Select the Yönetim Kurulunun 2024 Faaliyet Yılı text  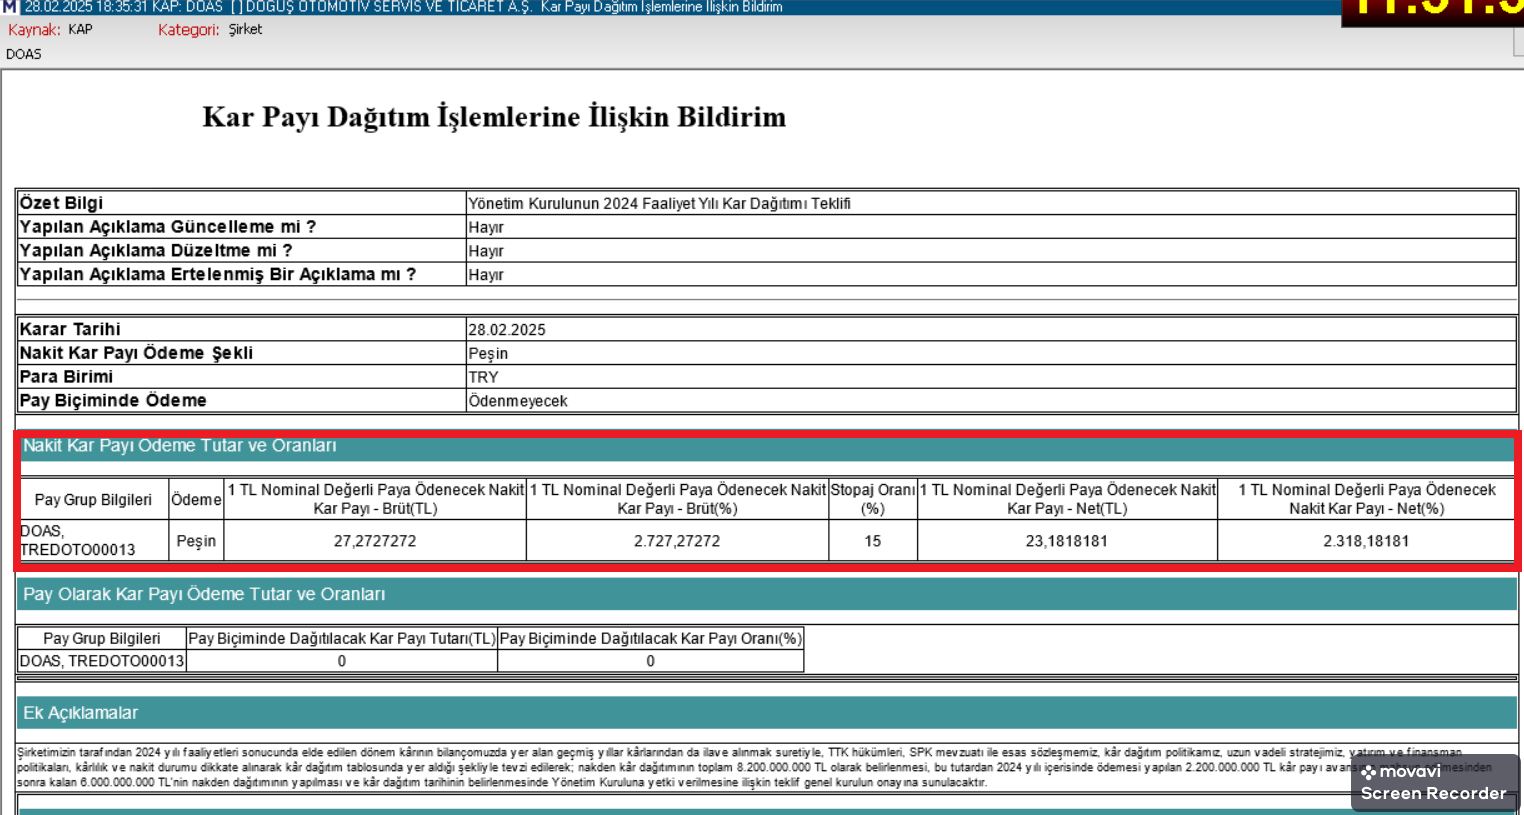[x=659, y=203]
